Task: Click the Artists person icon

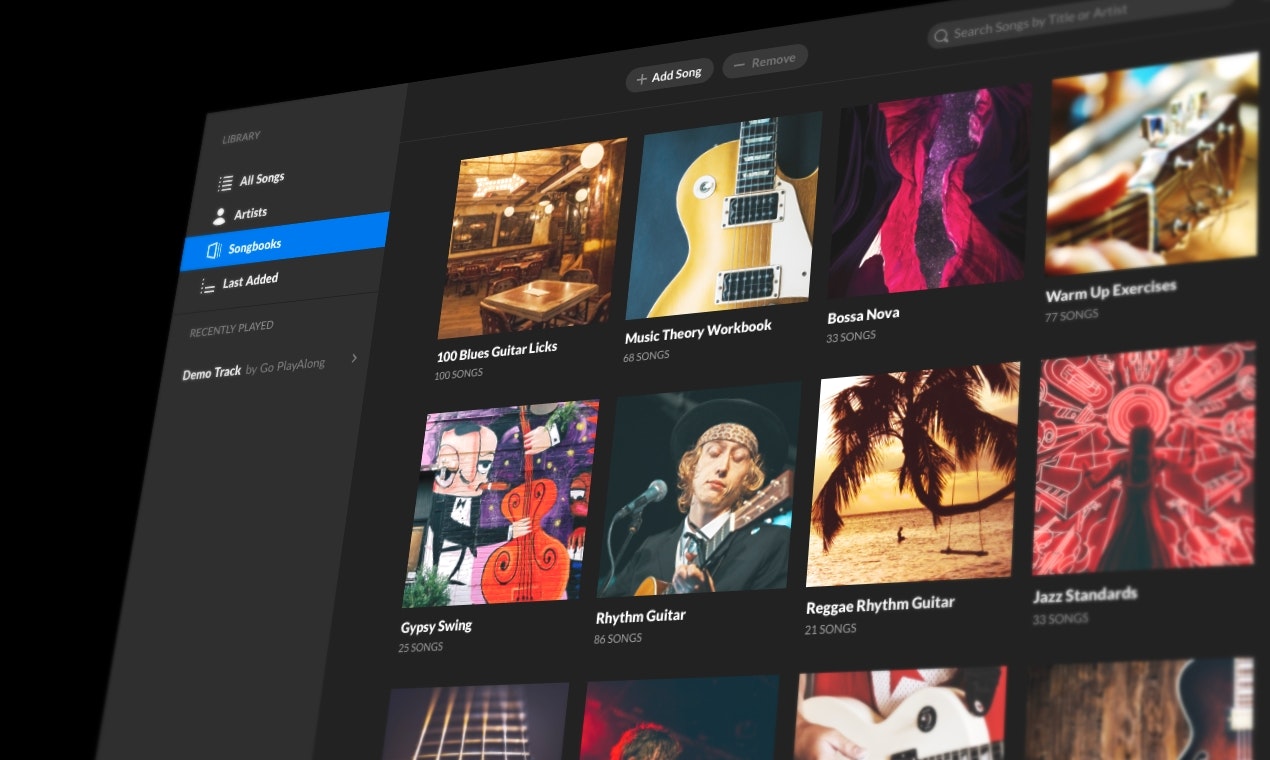Action: point(220,216)
